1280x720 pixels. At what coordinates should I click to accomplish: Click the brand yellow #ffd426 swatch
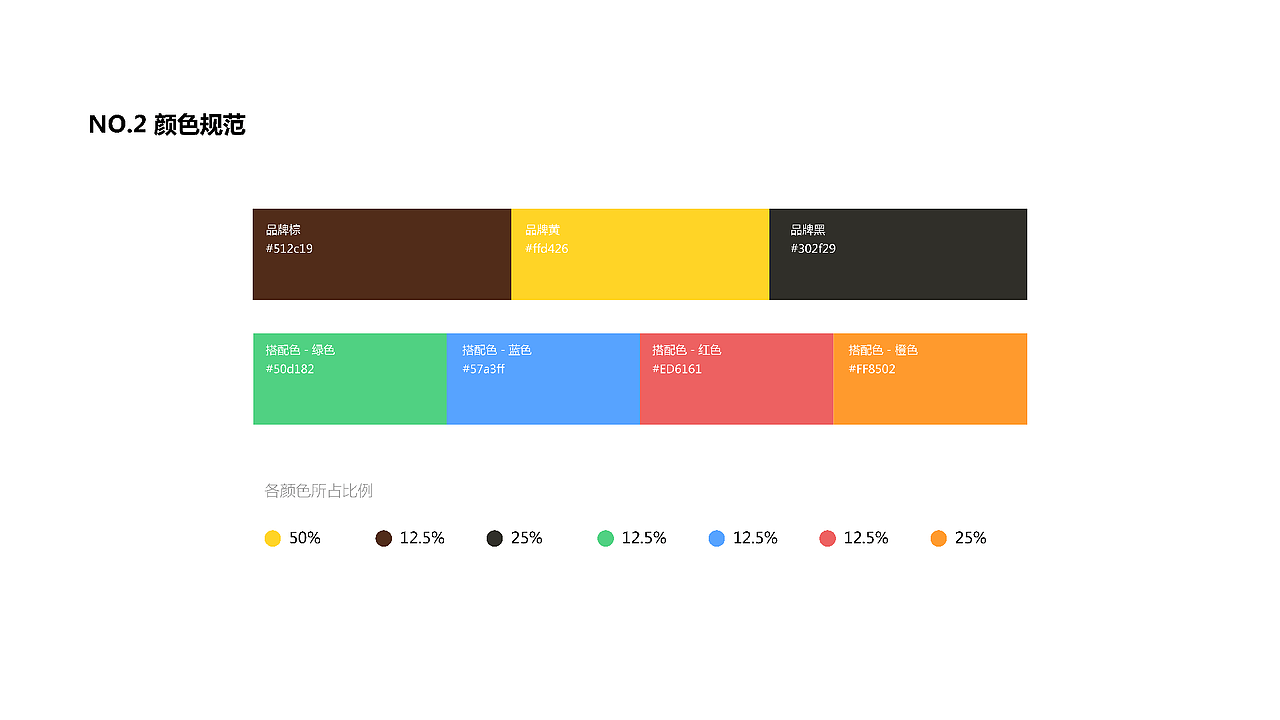pyautogui.click(x=640, y=254)
